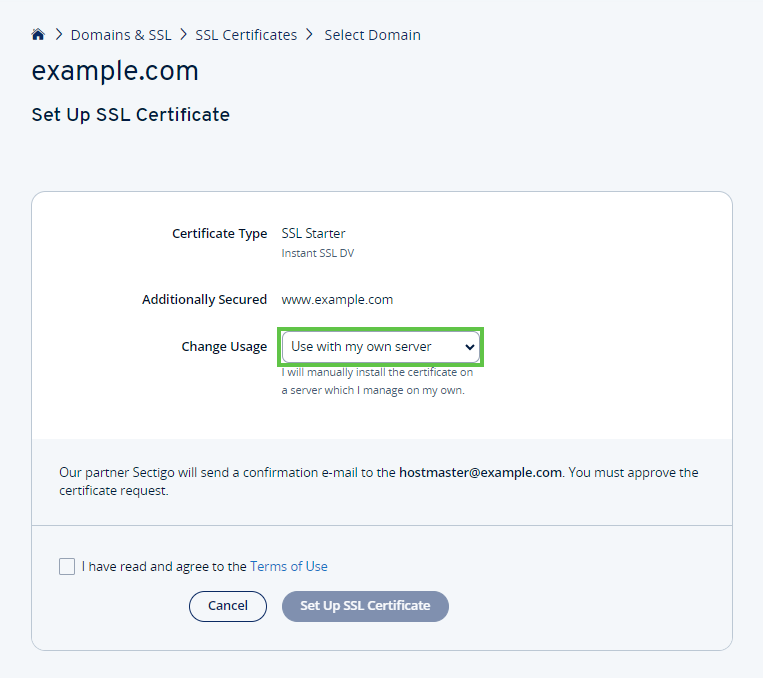Click the Instant SSL DV subtitle
This screenshot has height=678, width=763.
tap(318, 254)
